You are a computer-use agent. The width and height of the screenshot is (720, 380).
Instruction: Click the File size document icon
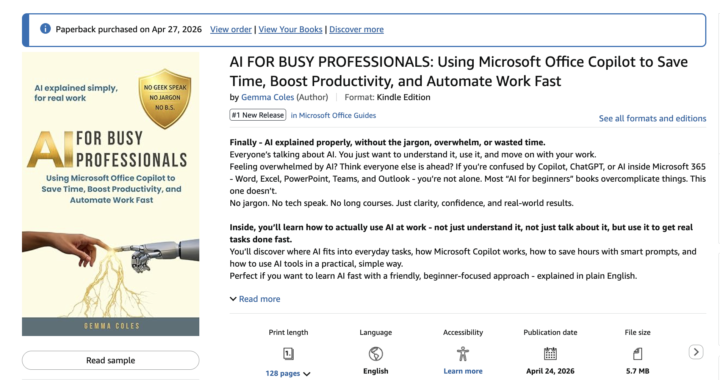pos(637,354)
